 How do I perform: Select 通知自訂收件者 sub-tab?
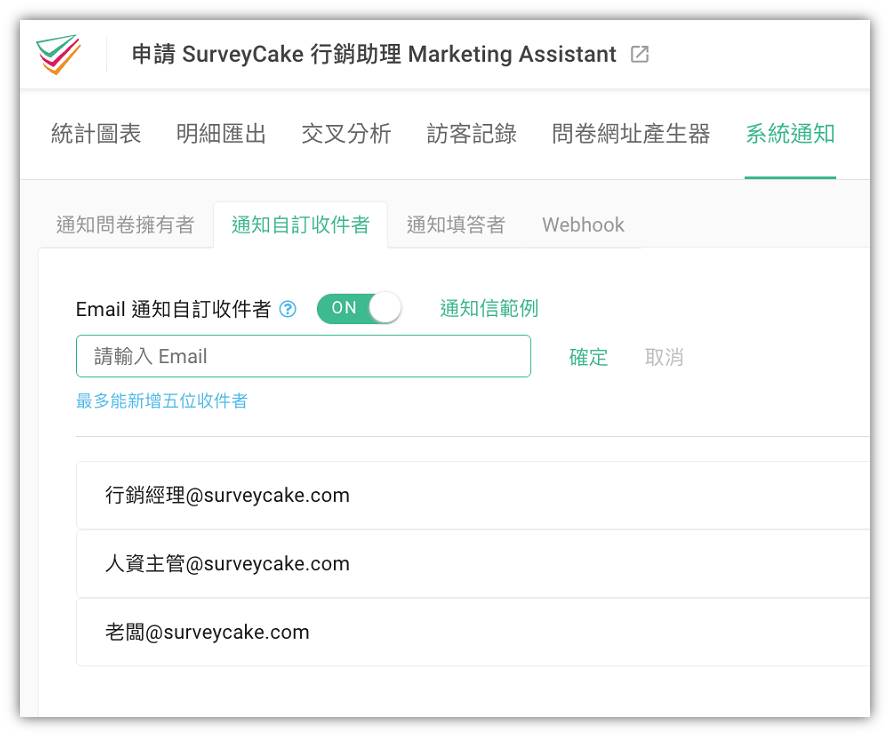301,225
